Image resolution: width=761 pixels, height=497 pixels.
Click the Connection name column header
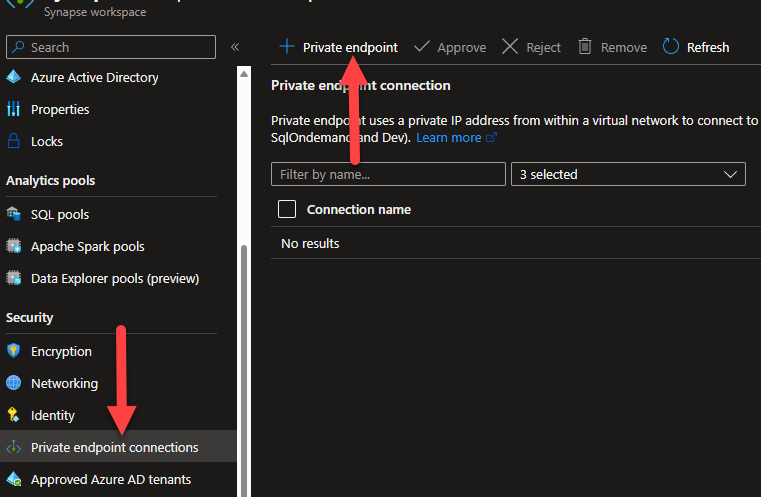point(359,209)
